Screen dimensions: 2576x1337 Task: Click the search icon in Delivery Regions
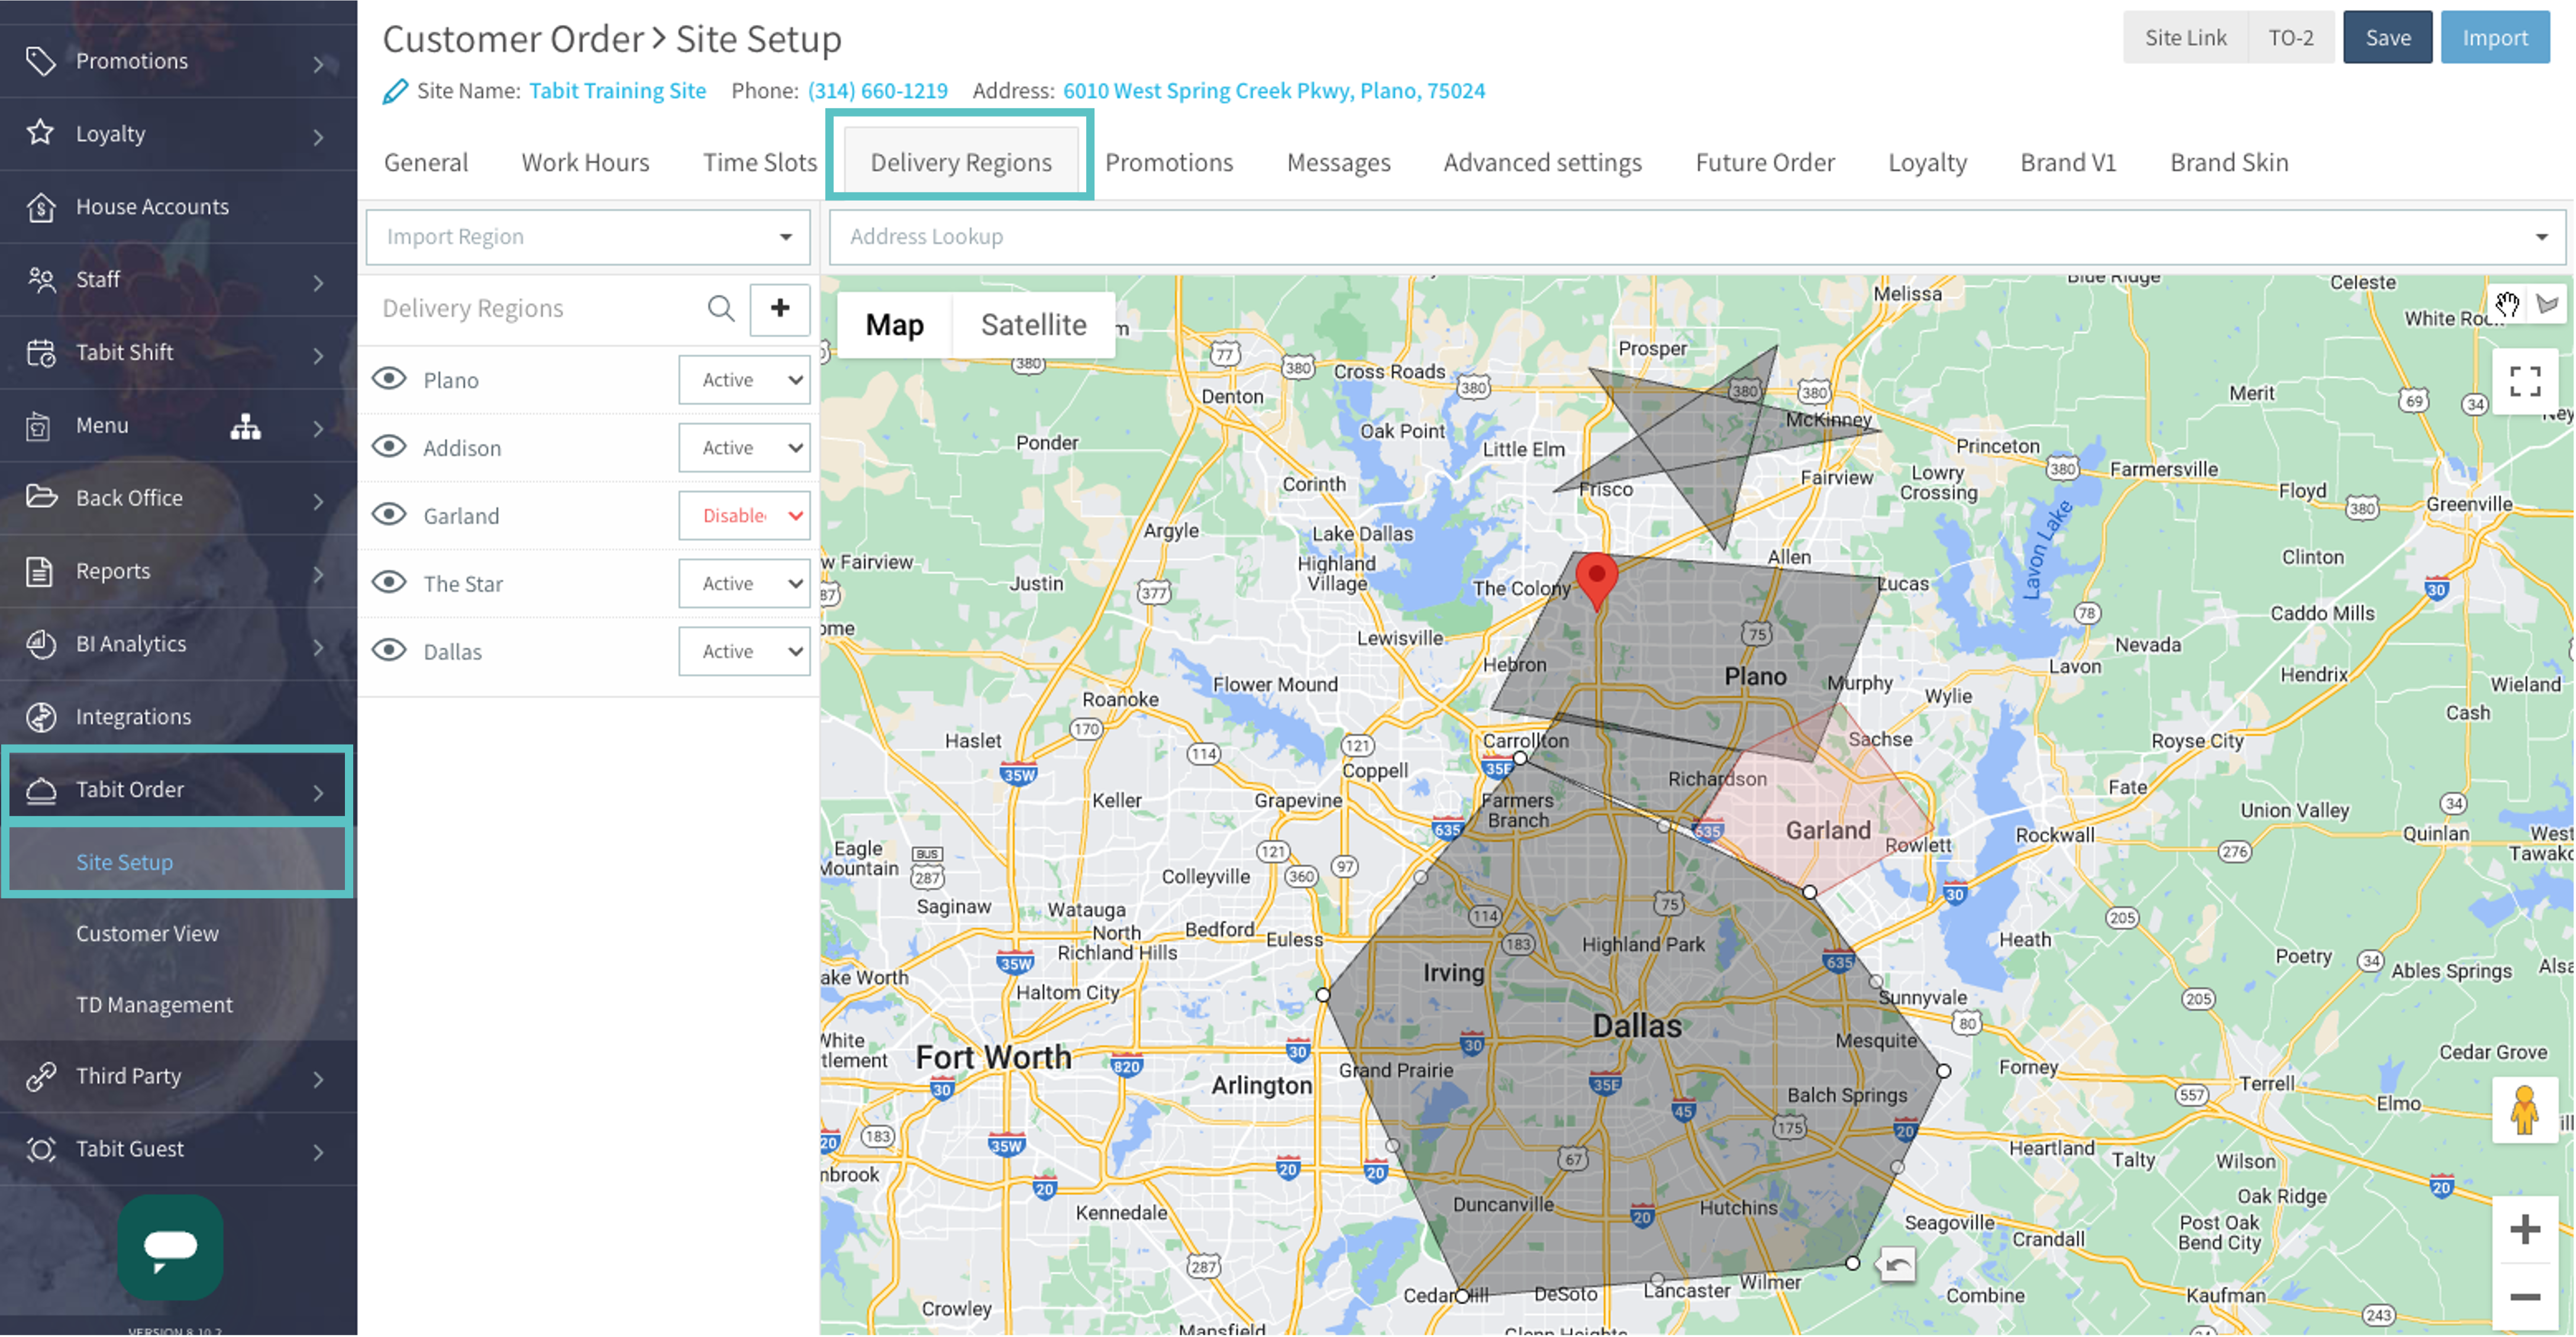(720, 308)
